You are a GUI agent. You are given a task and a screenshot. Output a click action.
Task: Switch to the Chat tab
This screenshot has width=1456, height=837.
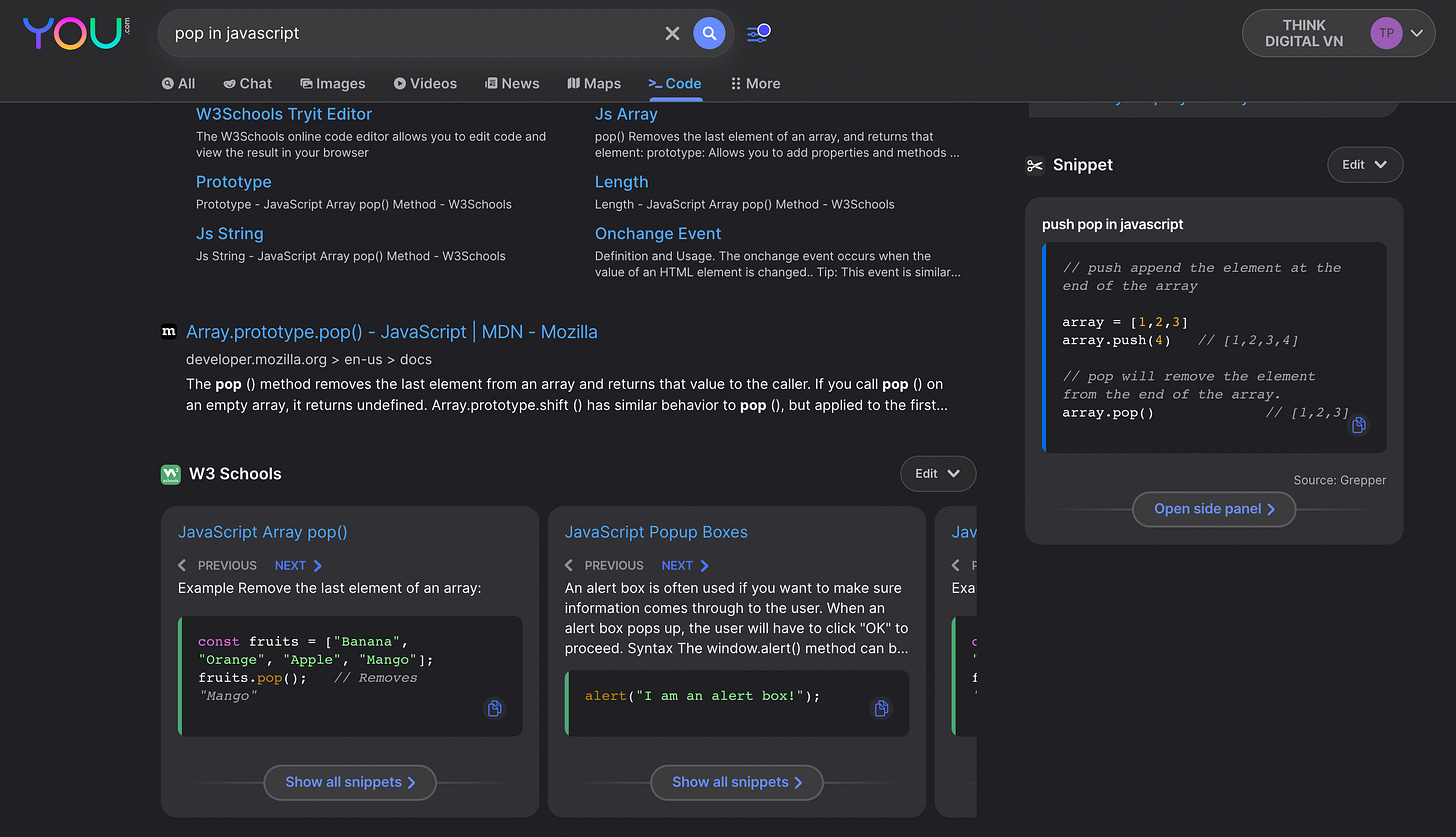247,84
